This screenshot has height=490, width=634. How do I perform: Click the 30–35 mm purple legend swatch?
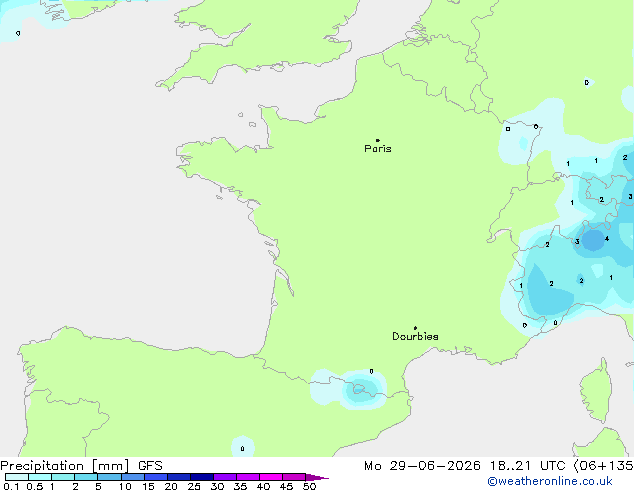pyautogui.click(x=225, y=477)
